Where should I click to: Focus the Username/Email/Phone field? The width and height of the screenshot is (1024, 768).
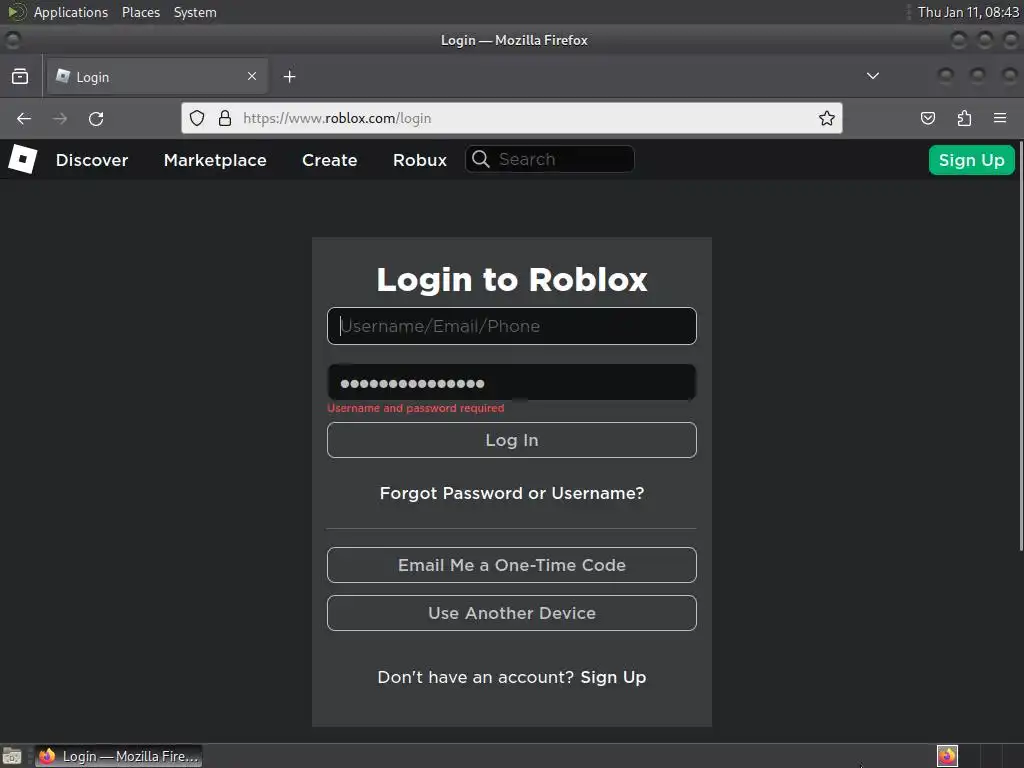512,326
